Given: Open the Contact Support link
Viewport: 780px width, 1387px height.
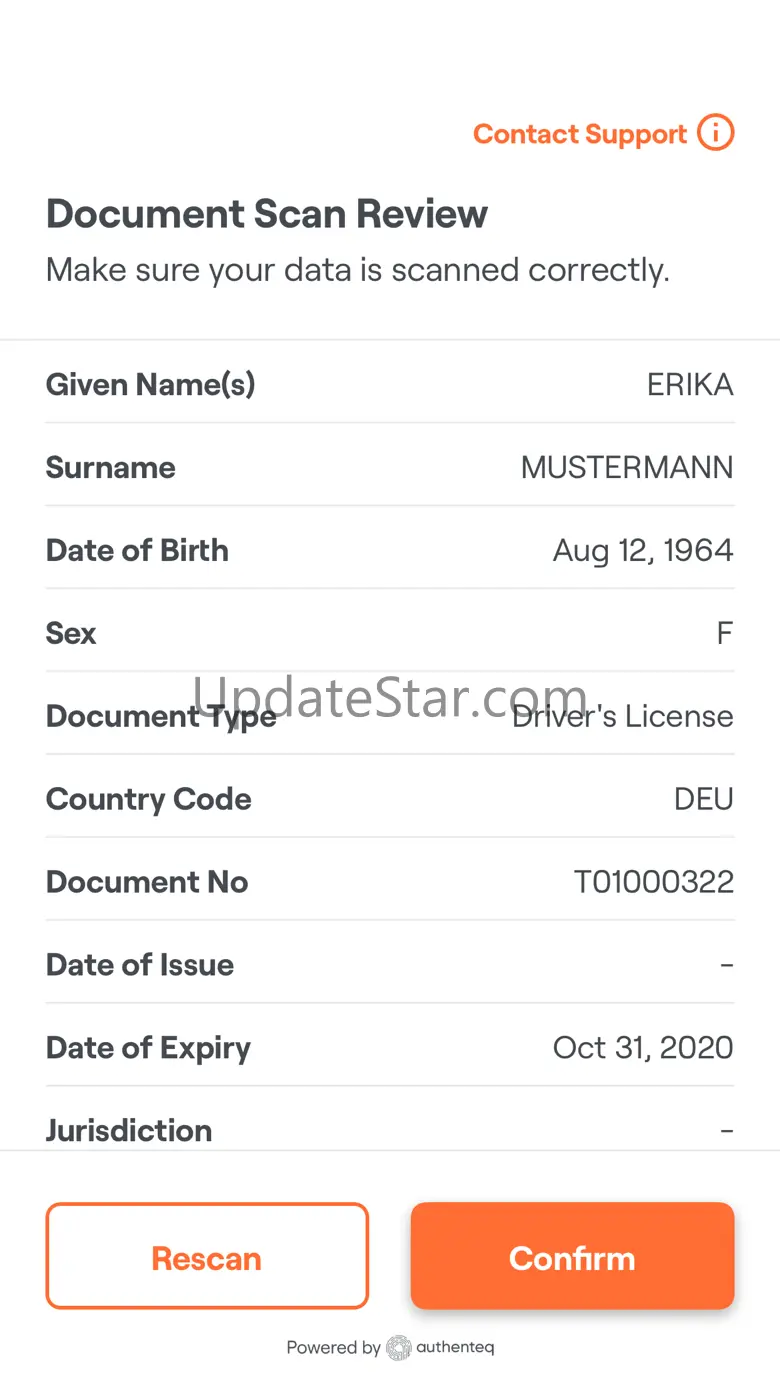Looking at the screenshot, I should coord(580,134).
